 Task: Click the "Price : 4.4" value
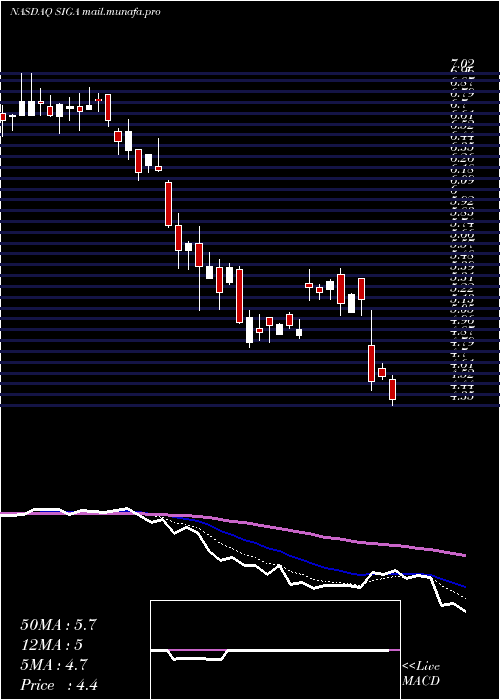(x=59, y=685)
